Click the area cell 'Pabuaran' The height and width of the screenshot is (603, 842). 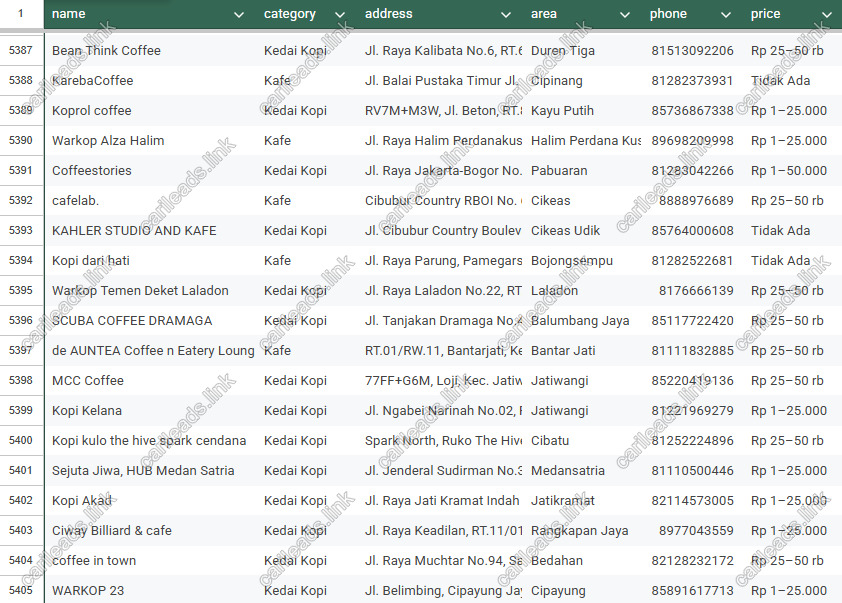[584, 171]
